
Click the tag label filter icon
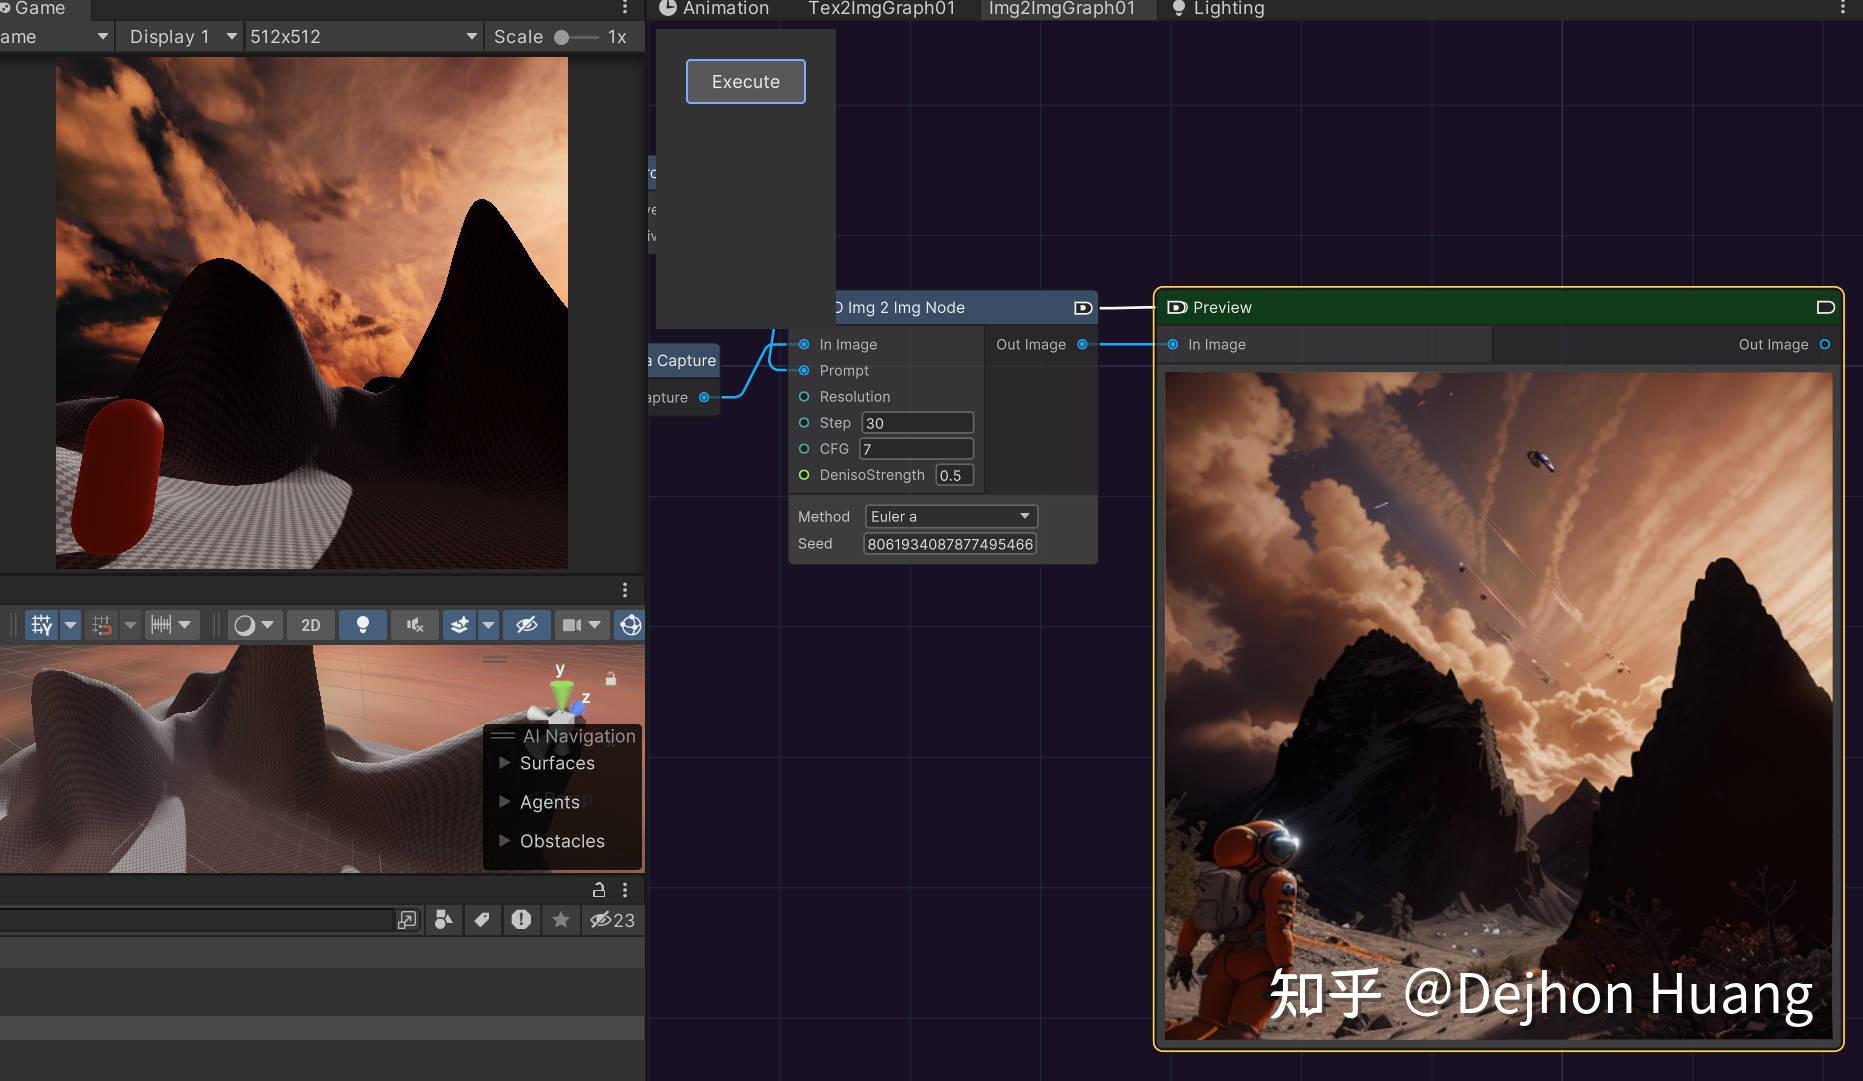pyautogui.click(x=482, y=920)
